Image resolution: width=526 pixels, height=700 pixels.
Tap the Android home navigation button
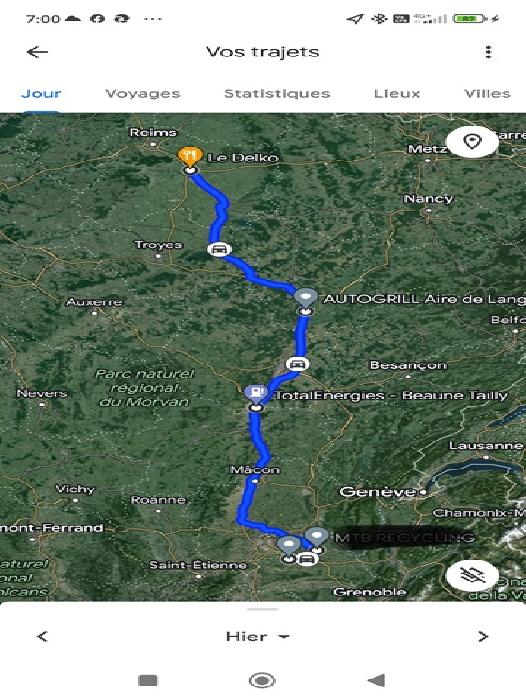point(262,680)
